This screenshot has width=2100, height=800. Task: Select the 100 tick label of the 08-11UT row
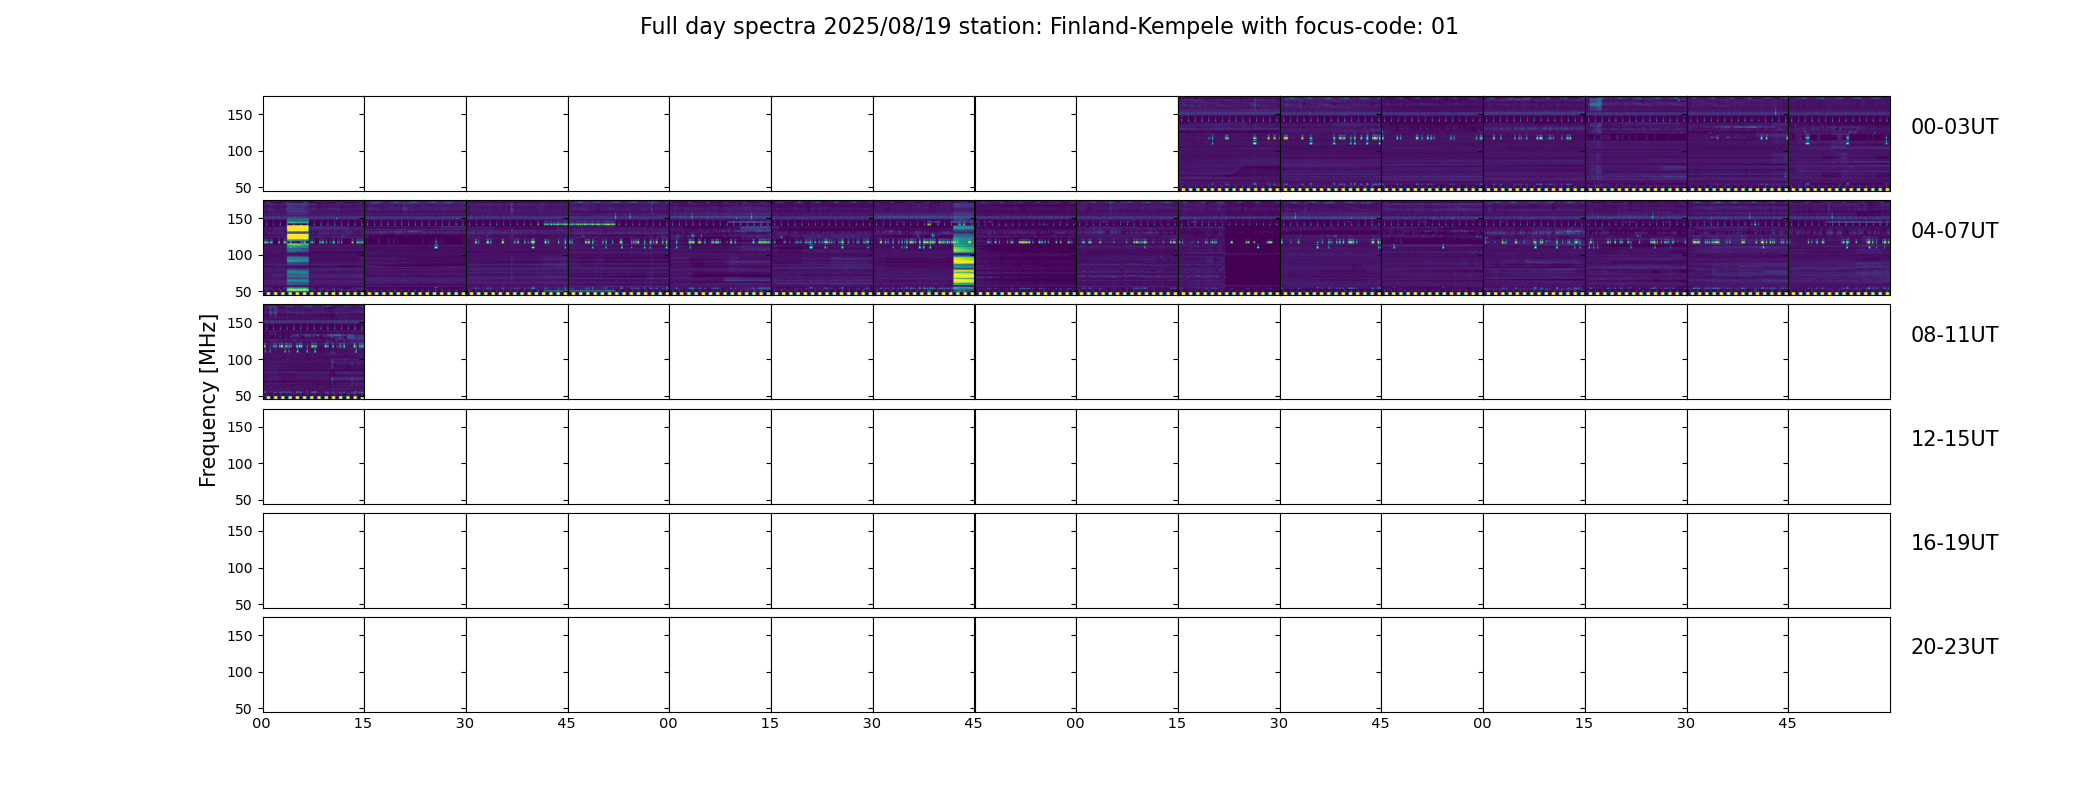240,360
